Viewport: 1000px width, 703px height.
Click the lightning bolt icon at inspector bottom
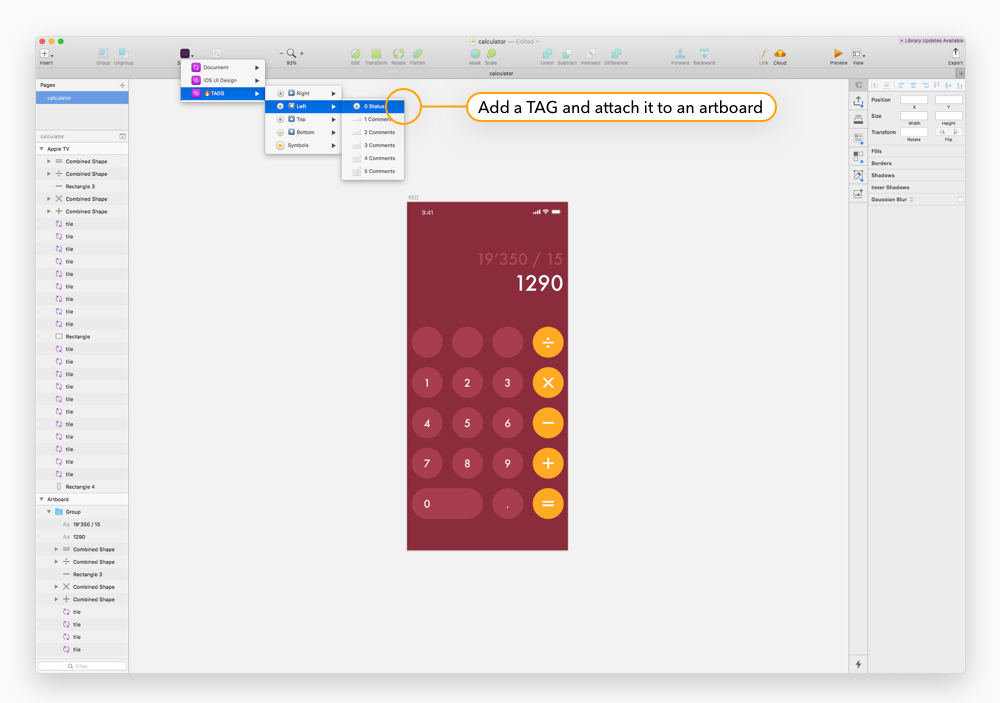point(858,664)
